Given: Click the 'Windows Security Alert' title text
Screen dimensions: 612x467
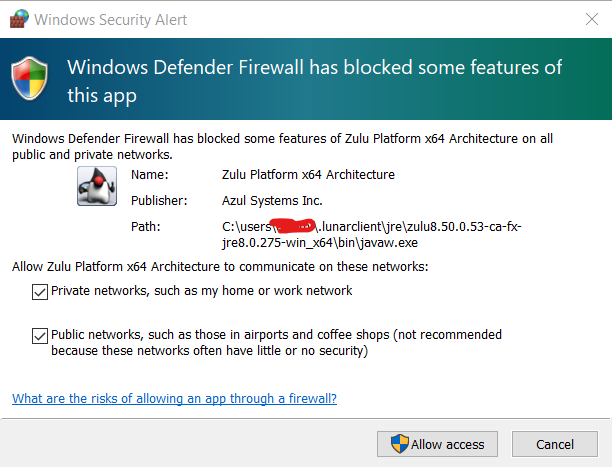Looking at the screenshot, I should tap(112, 19).
